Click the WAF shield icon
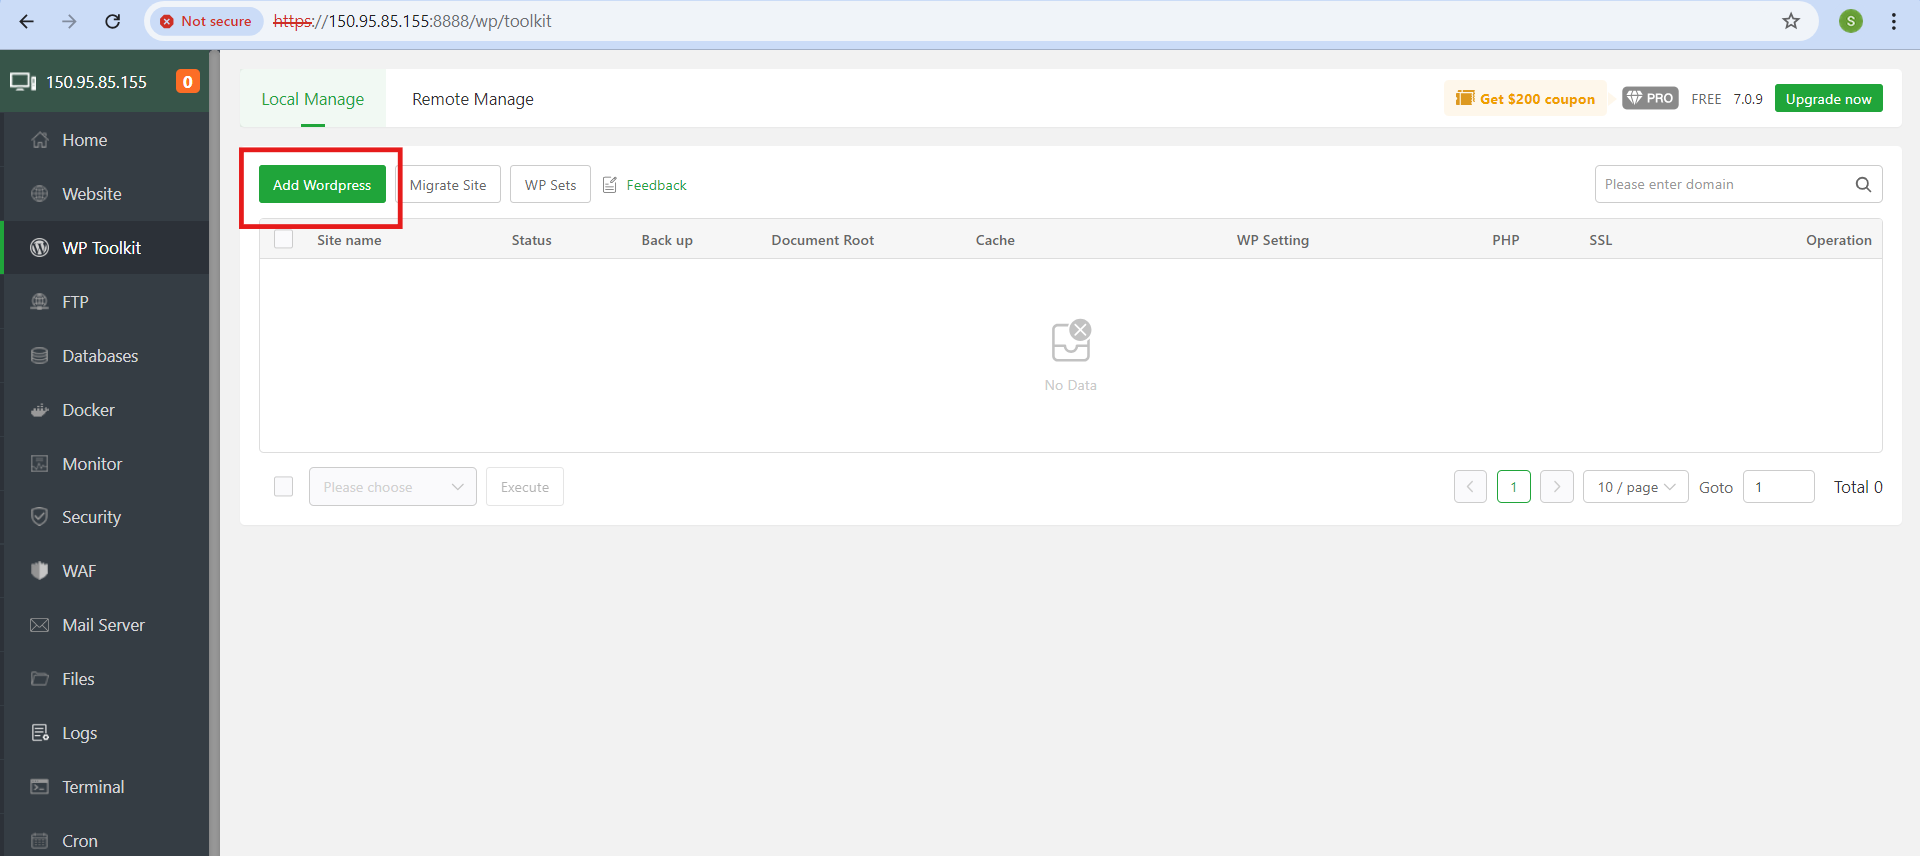This screenshot has height=856, width=1920. pyautogui.click(x=40, y=571)
